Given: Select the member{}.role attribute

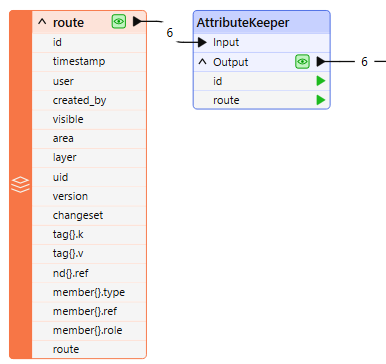Looking at the screenshot, I should click(x=89, y=330).
